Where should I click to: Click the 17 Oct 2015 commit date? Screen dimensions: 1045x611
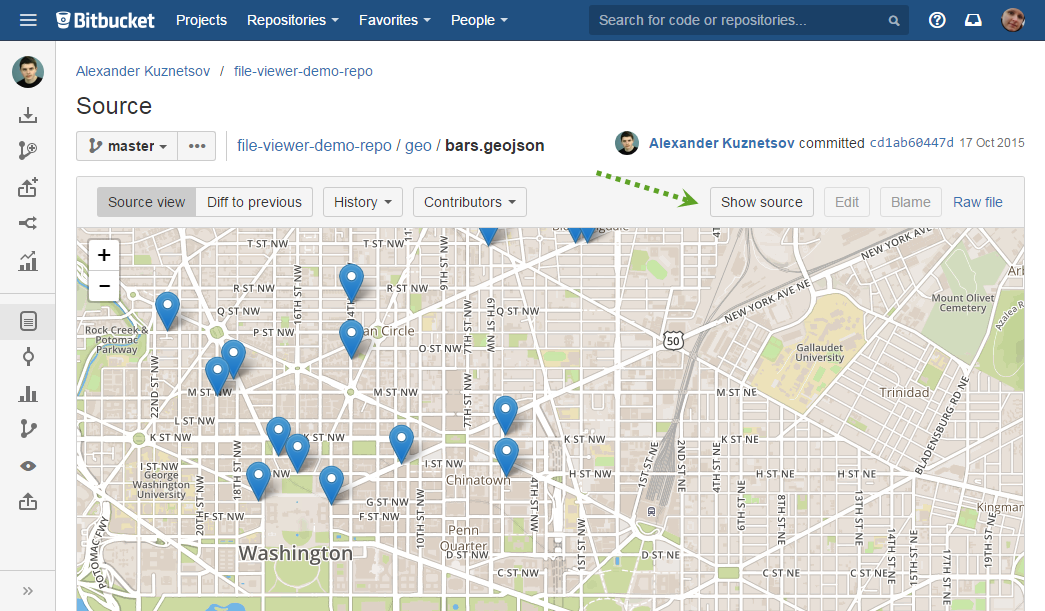992,143
